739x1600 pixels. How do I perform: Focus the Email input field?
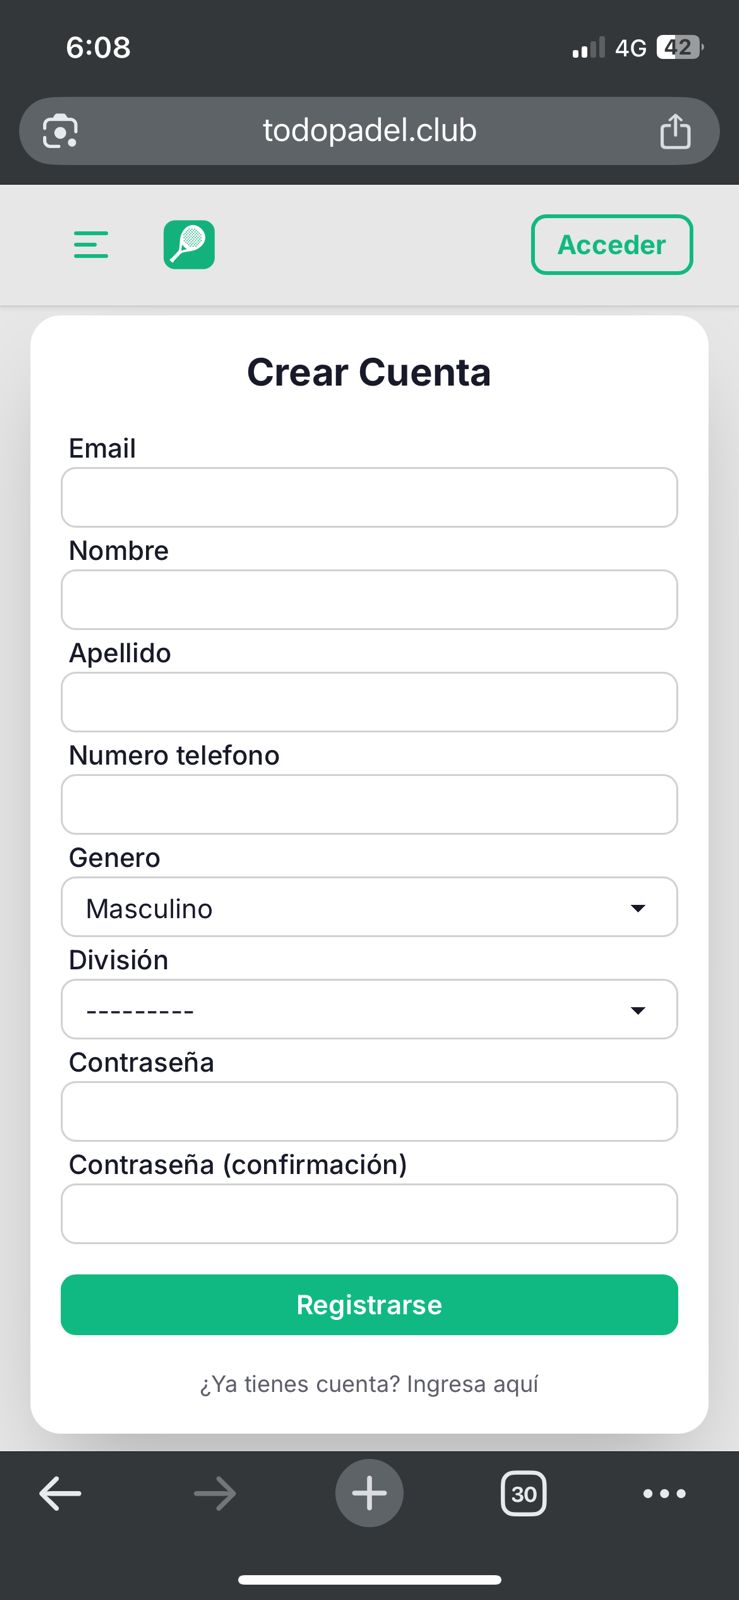click(x=369, y=497)
